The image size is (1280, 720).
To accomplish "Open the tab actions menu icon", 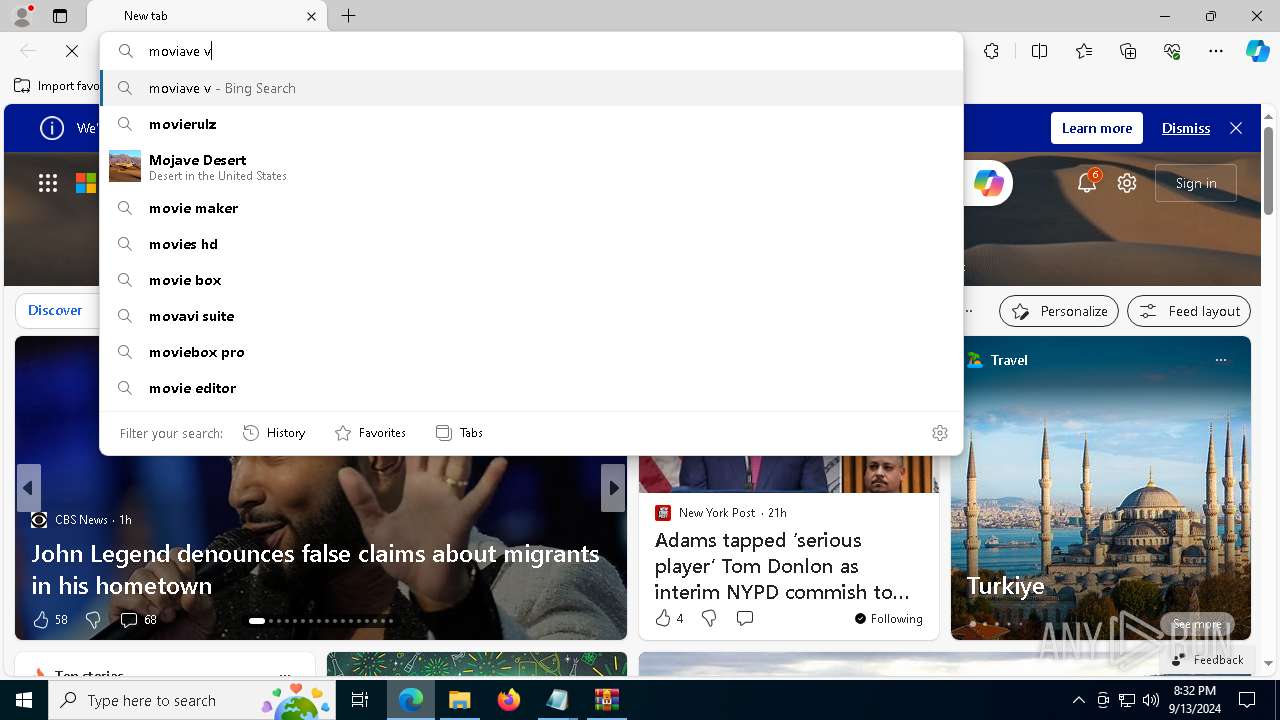I will pos(60,16).
